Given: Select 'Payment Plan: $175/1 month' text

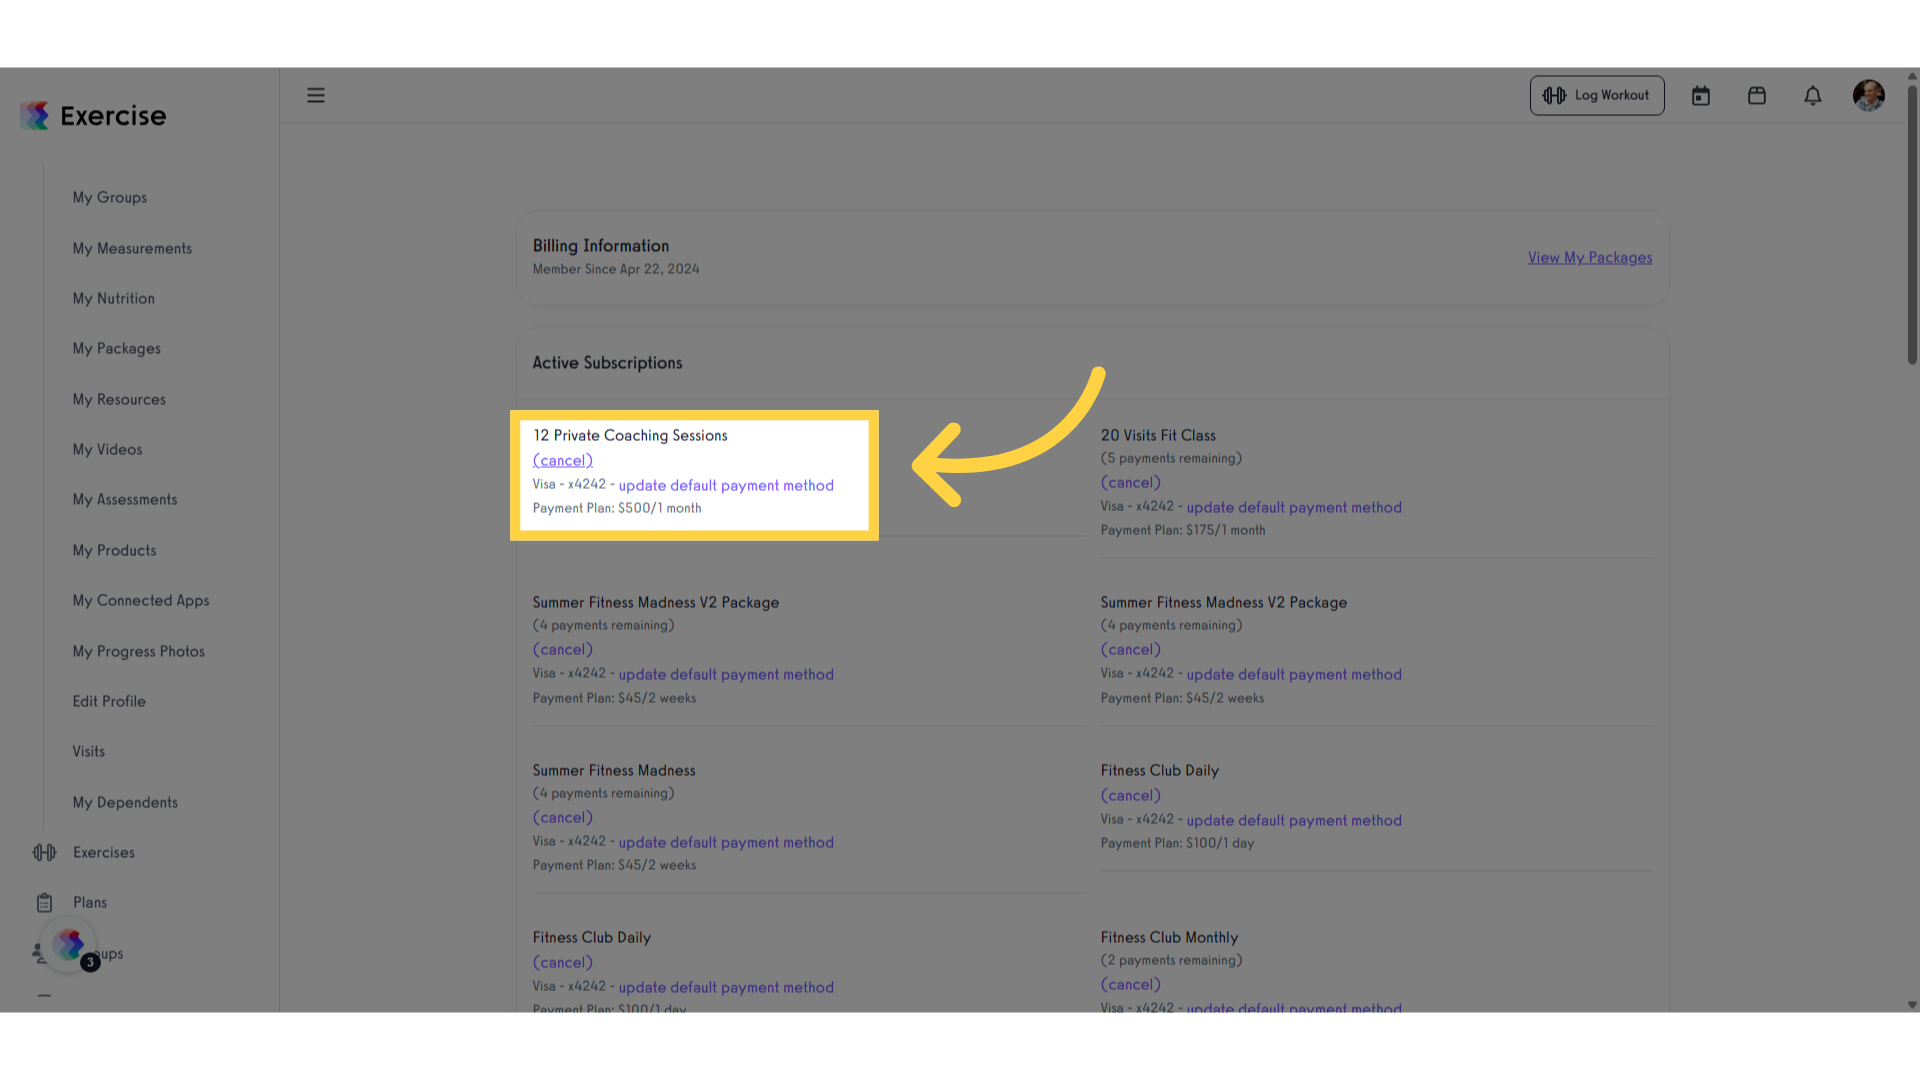Looking at the screenshot, I should pyautogui.click(x=1183, y=530).
